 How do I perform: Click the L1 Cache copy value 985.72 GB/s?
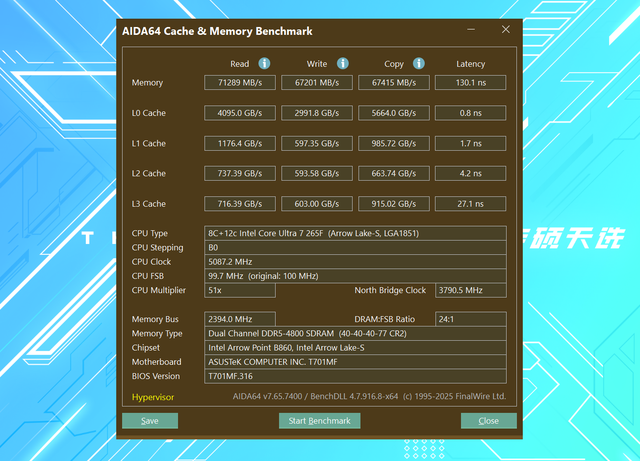pyautogui.click(x=394, y=143)
